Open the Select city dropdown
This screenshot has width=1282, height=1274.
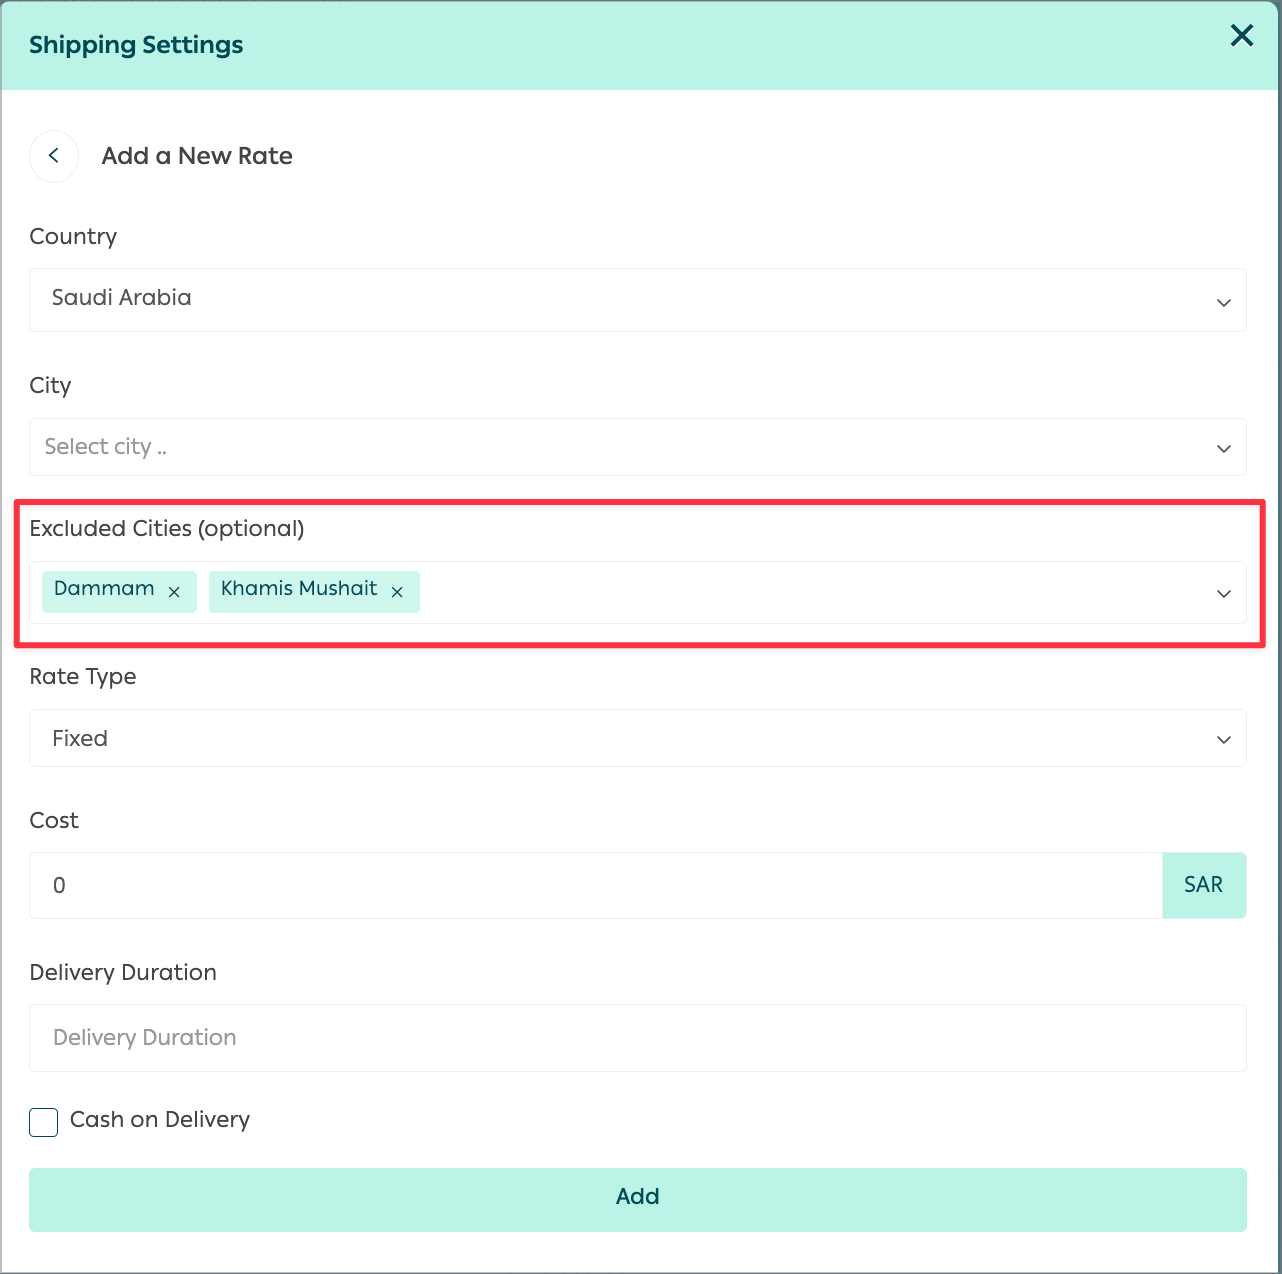tap(638, 447)
